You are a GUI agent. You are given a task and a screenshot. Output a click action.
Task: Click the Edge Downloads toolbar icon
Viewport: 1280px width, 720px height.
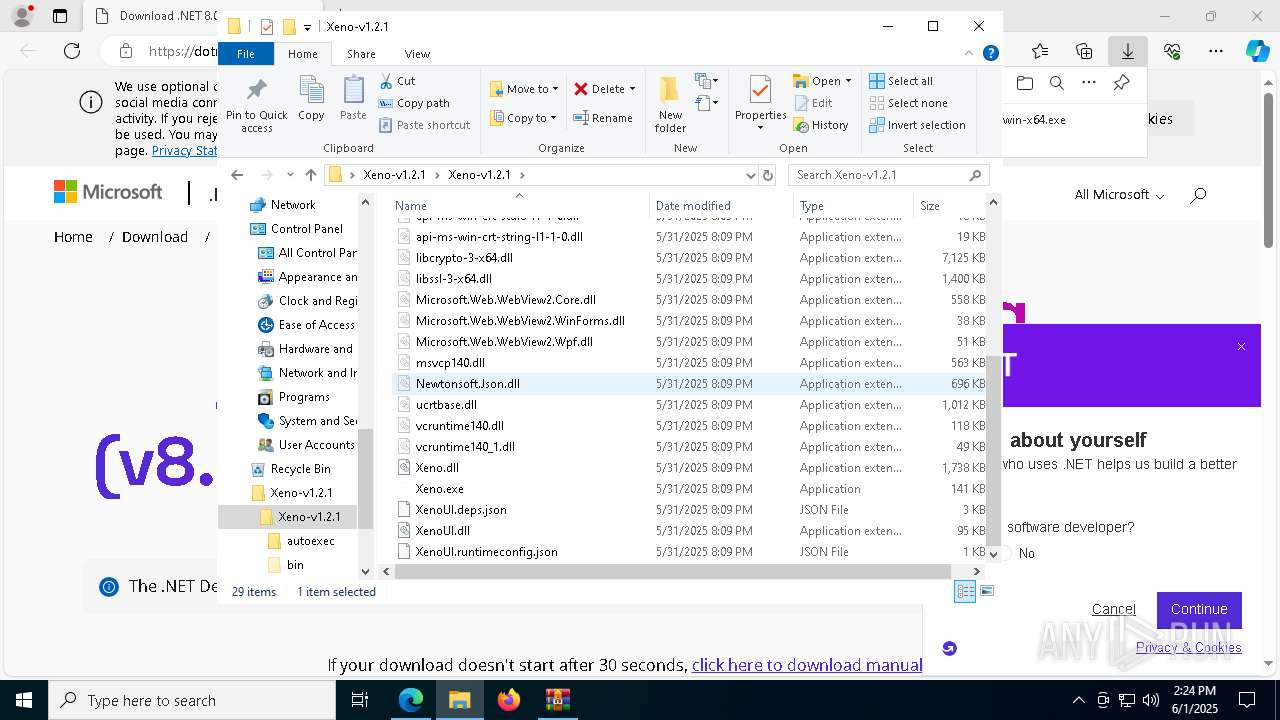tap(1128, 51)
